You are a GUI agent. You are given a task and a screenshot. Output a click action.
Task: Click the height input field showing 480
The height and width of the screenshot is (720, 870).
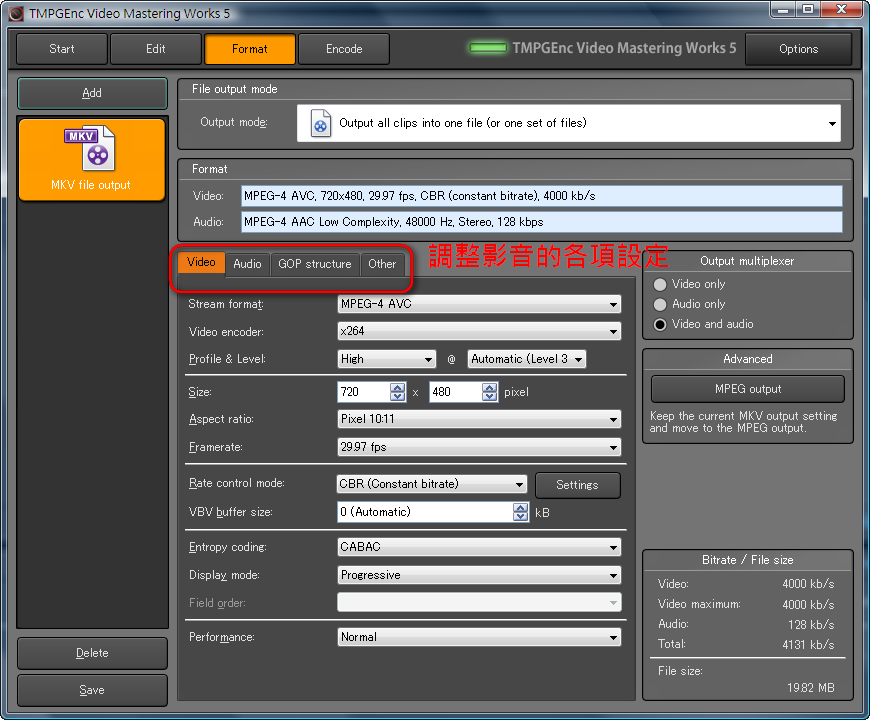[x=456, y=392]
